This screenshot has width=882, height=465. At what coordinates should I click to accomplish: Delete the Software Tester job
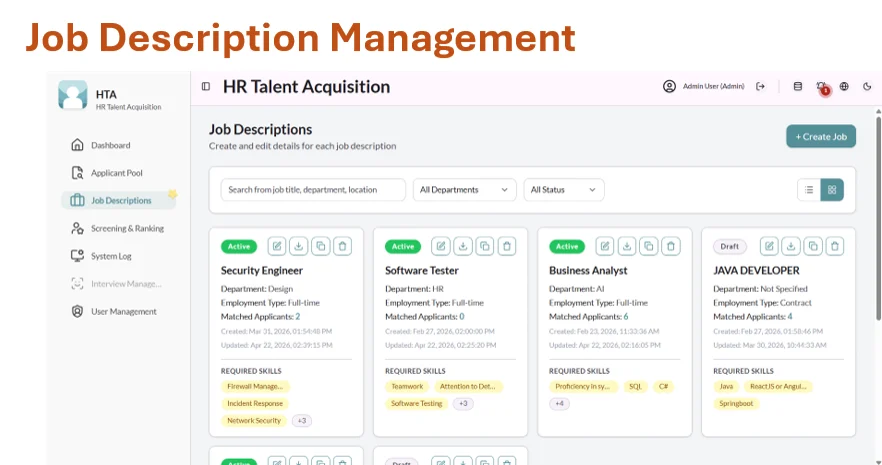tap(507, 246)
